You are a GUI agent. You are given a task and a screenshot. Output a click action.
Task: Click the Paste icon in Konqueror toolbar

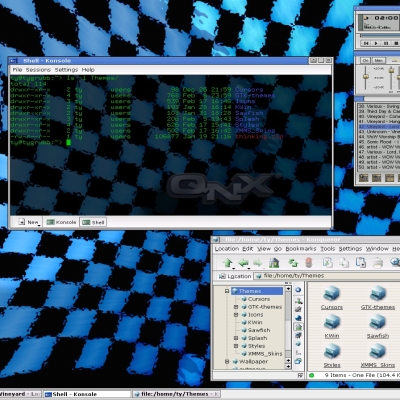coord(360,262)
